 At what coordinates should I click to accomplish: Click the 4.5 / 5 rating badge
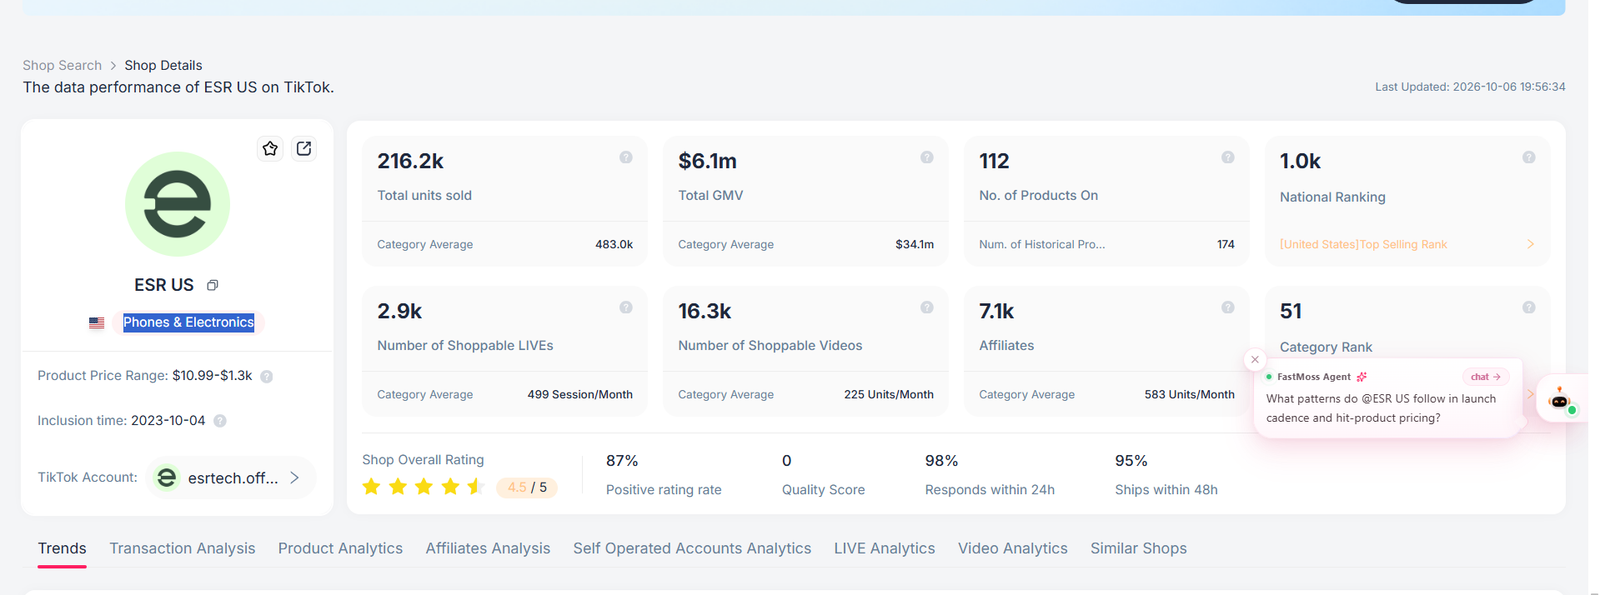pos(527,487)
